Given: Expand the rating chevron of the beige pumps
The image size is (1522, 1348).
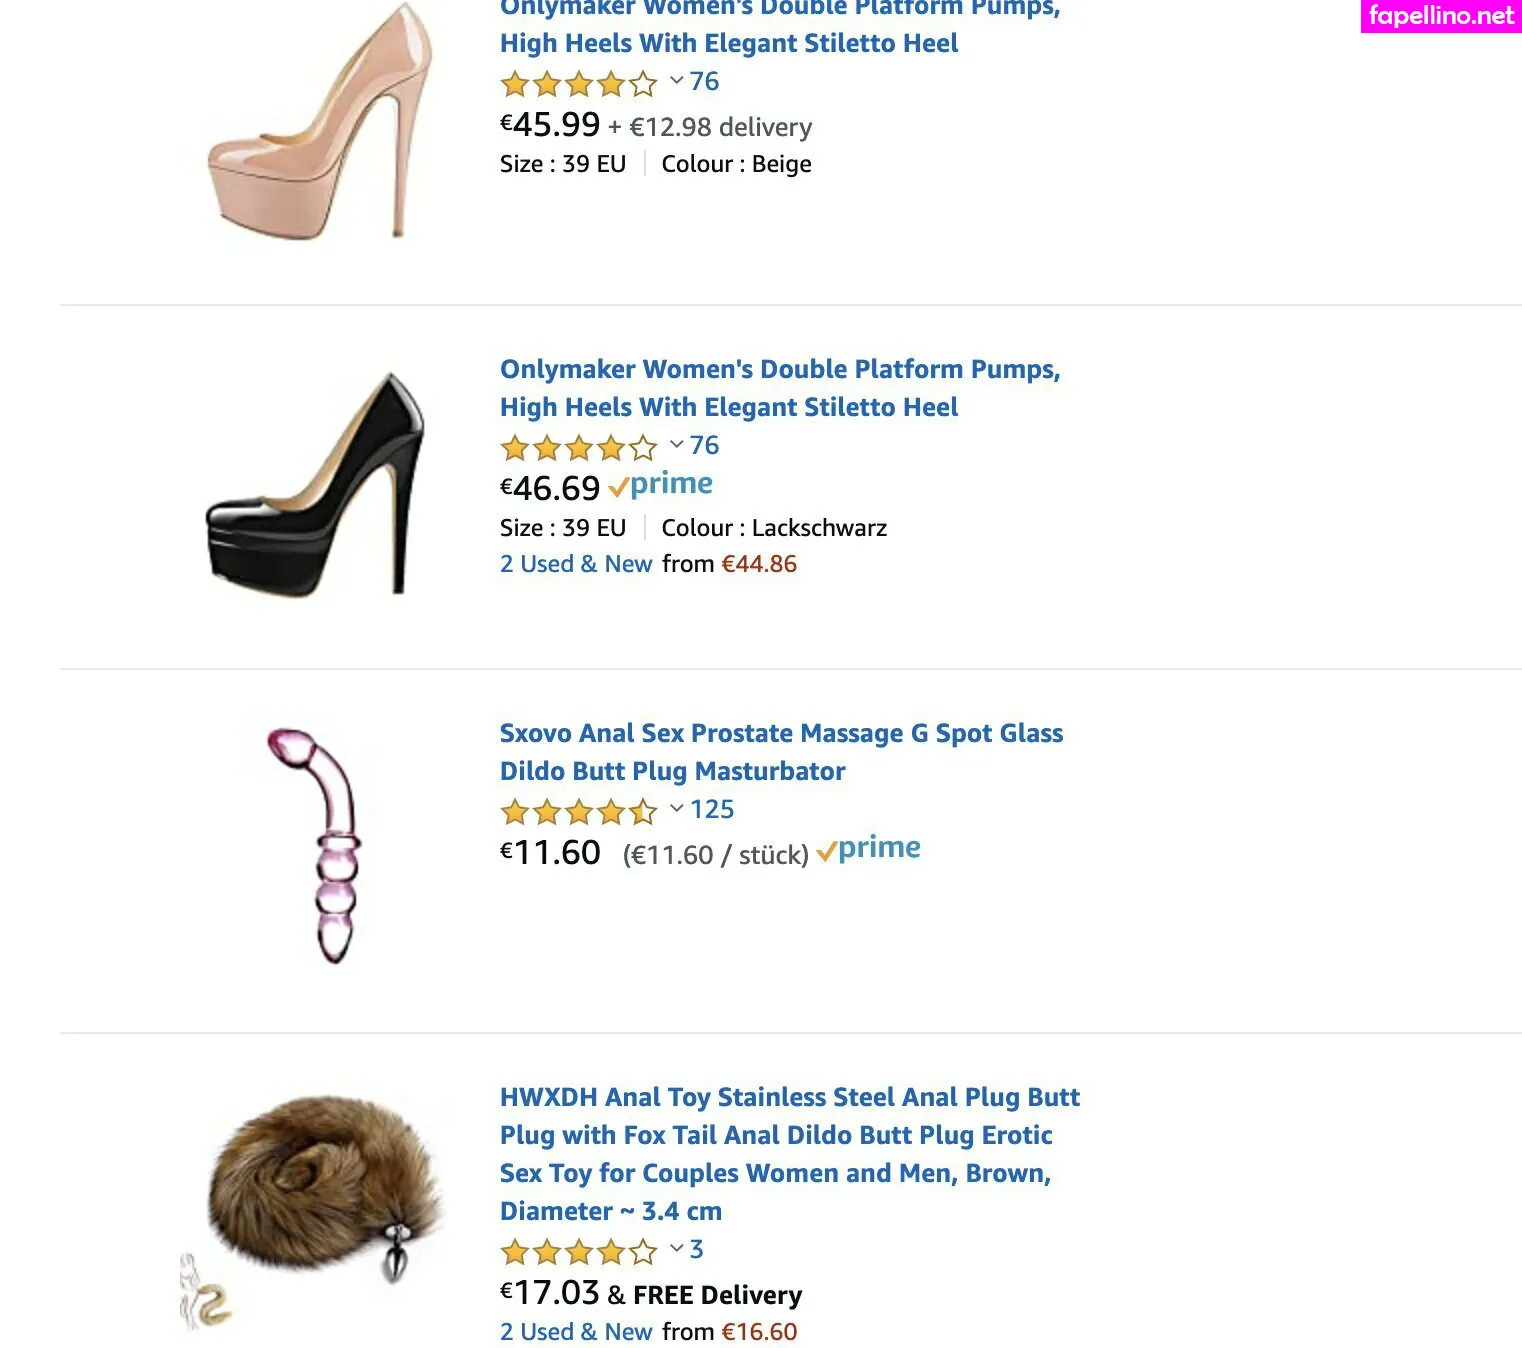Looking at the screenshot, I should [x=677, y=80].
